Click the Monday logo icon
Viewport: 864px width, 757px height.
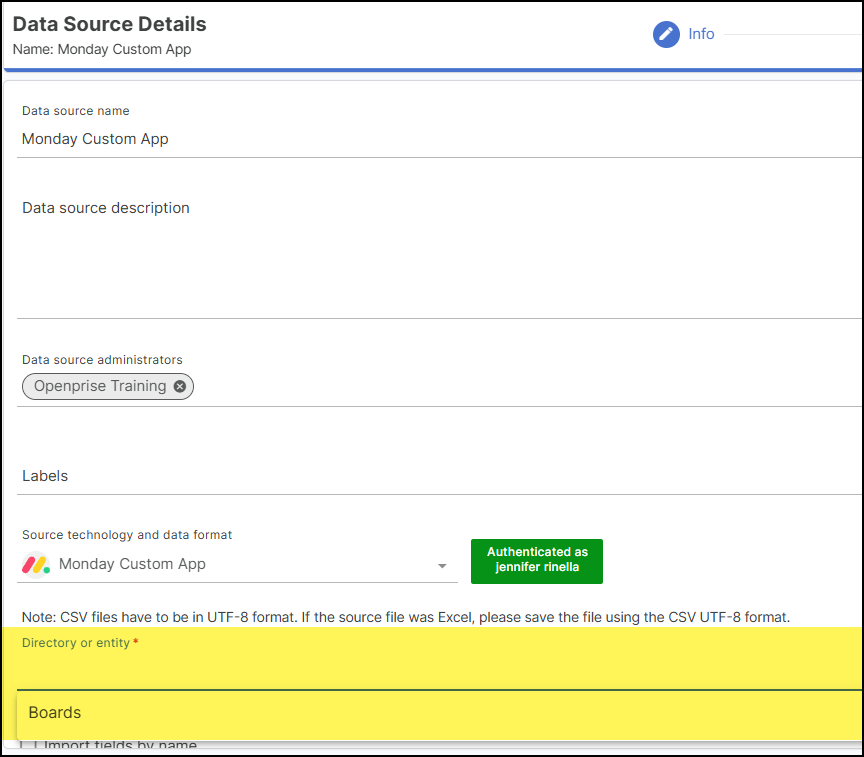coord(35,564)
